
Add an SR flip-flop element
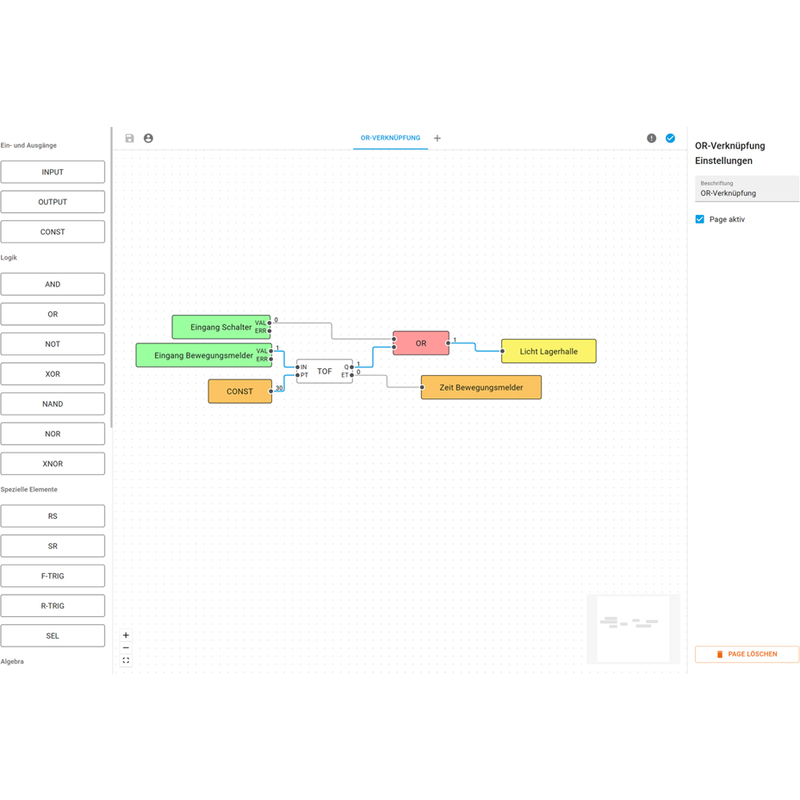click(x=53, y=546)
